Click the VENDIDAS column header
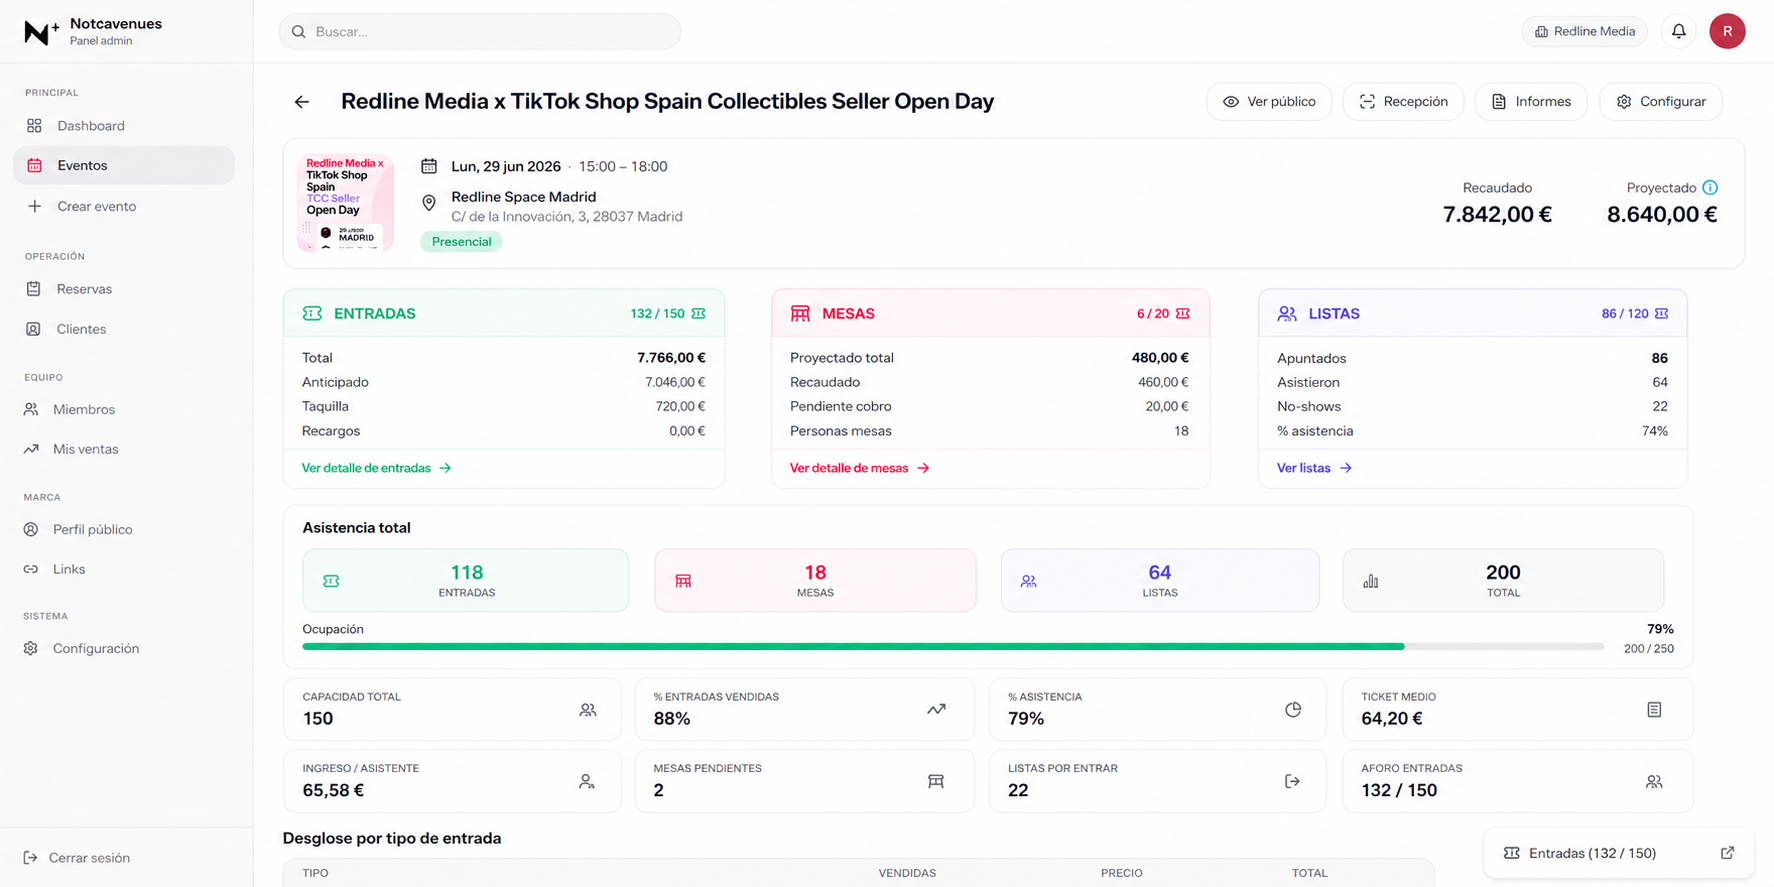 coord(907,873)
